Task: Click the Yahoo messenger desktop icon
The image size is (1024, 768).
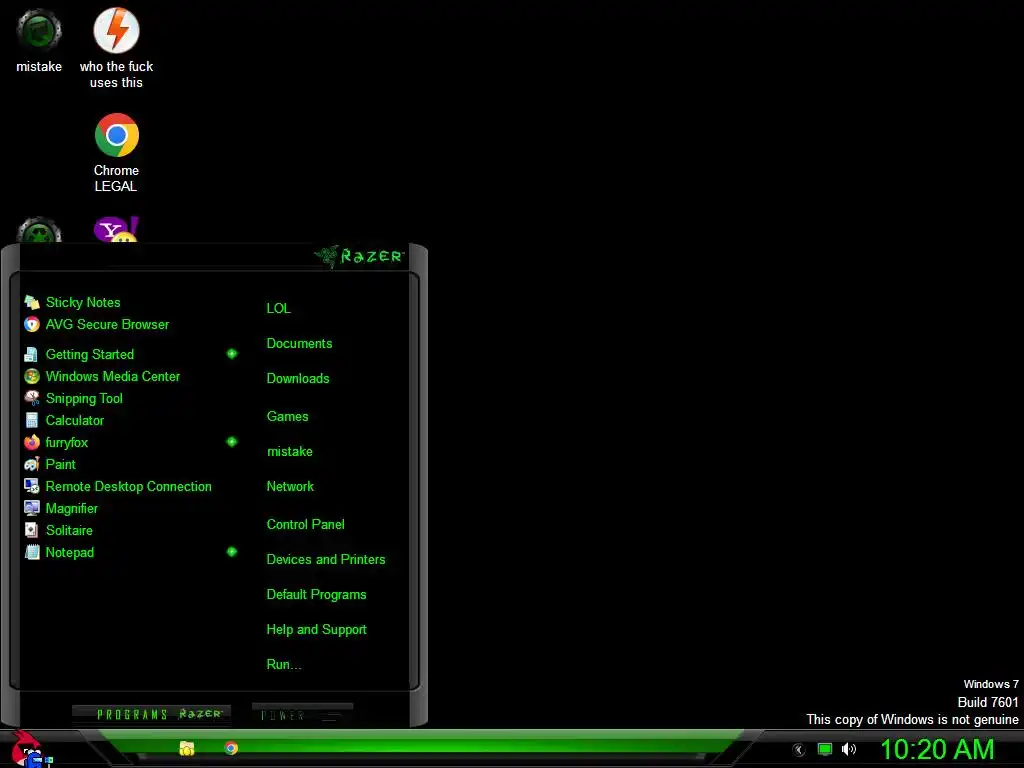Action: coord(116,230)
